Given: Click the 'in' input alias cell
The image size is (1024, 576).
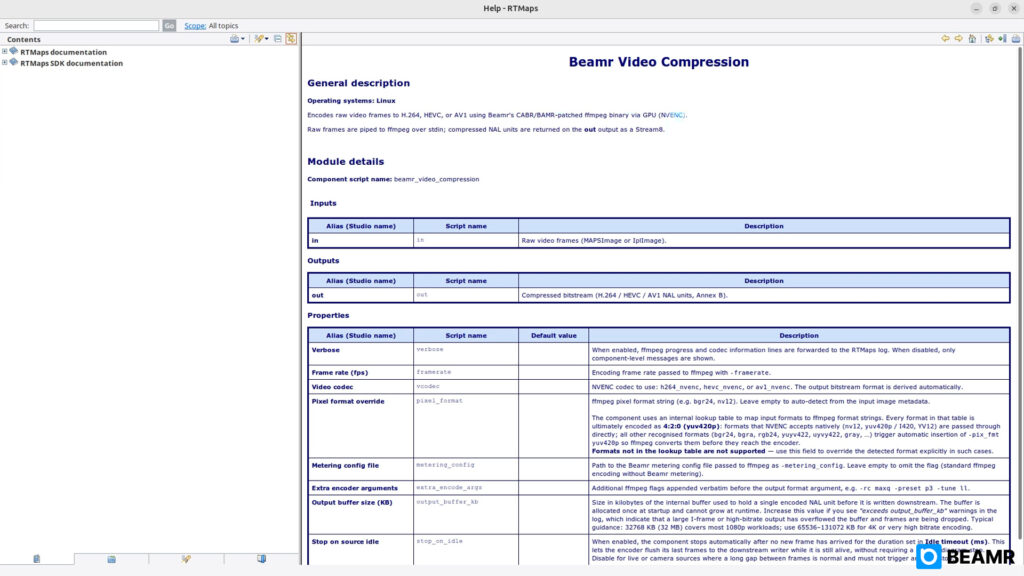Looking at the screenshot, I should 361,240.
